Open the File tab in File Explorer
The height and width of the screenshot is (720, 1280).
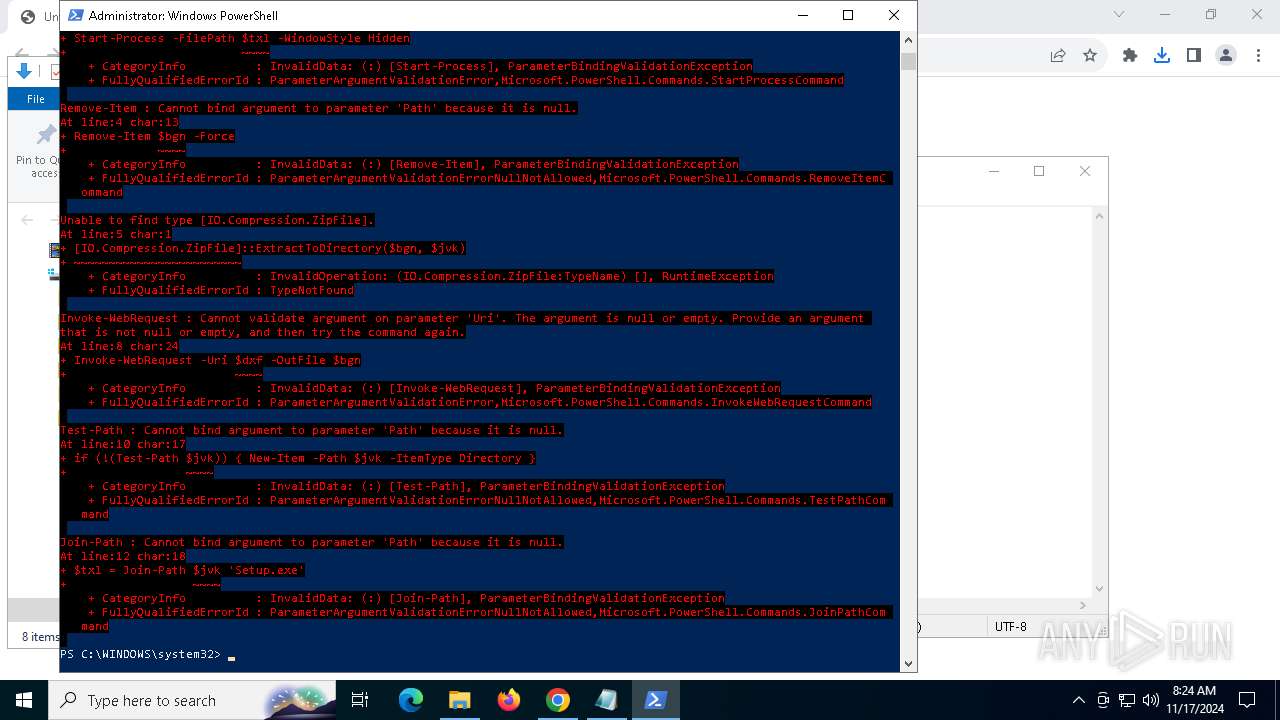tap(36, 99)
